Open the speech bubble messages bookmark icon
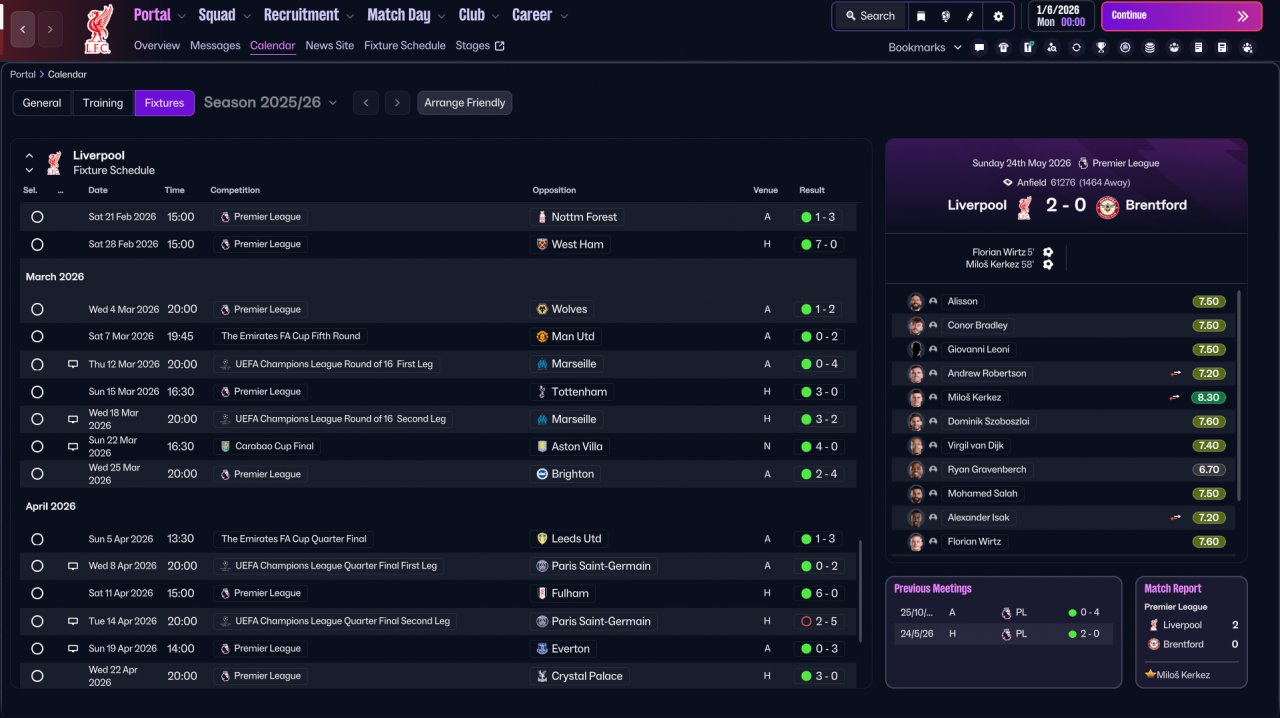Image resolution: width=1280 pixels, height=718 pixels. pyautogui.click(x=979, y=47)
